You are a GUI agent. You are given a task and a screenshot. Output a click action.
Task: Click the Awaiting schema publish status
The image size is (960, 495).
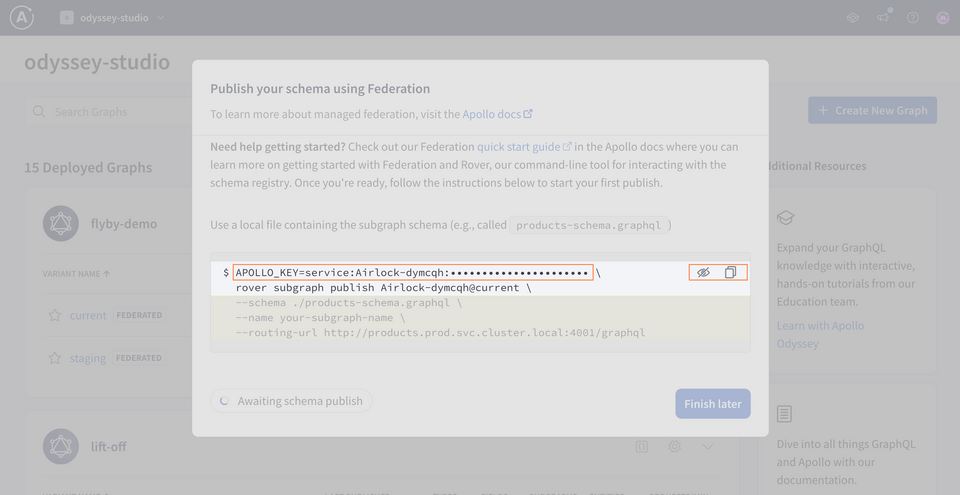coord(291,401)
